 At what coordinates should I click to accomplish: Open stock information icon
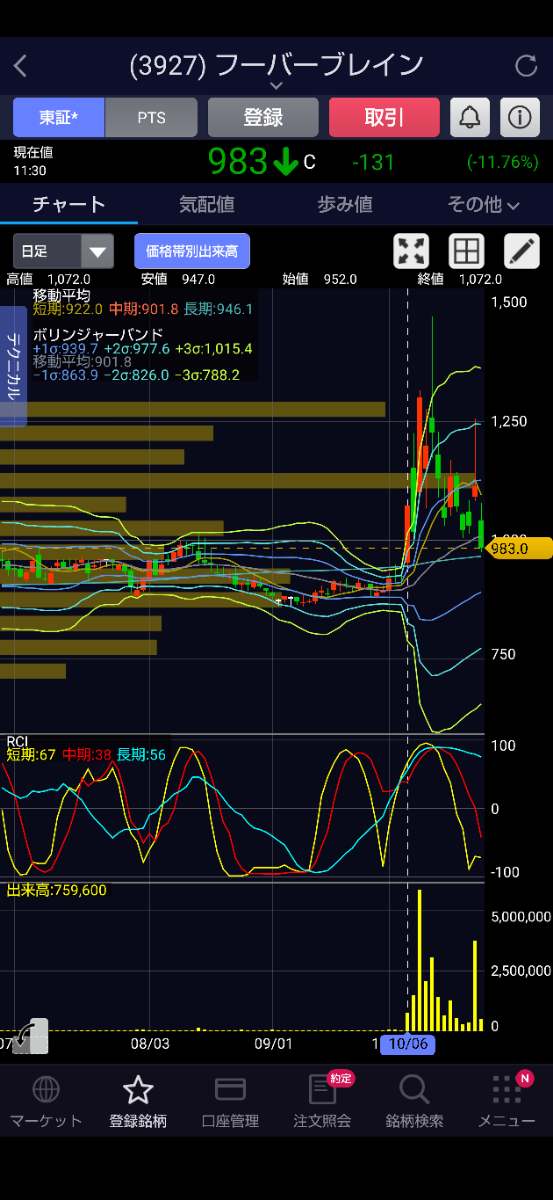(x=519, y=118)
